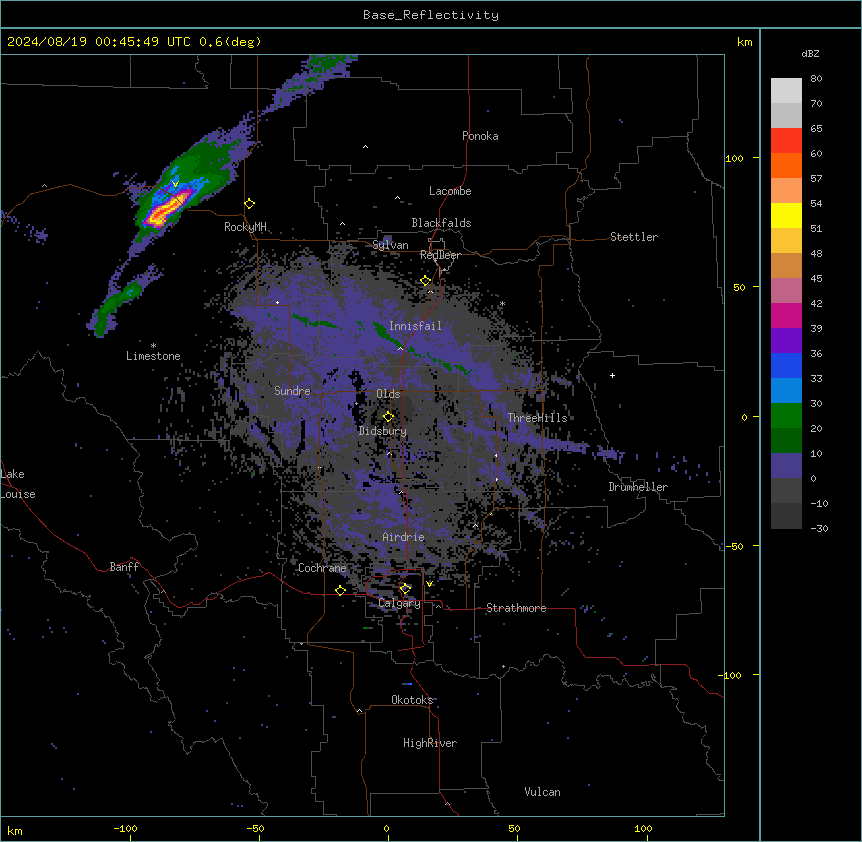The image size is (862, 842).
Task: Click the yellow V marker atop the storm cell
Action: (175, 184)
